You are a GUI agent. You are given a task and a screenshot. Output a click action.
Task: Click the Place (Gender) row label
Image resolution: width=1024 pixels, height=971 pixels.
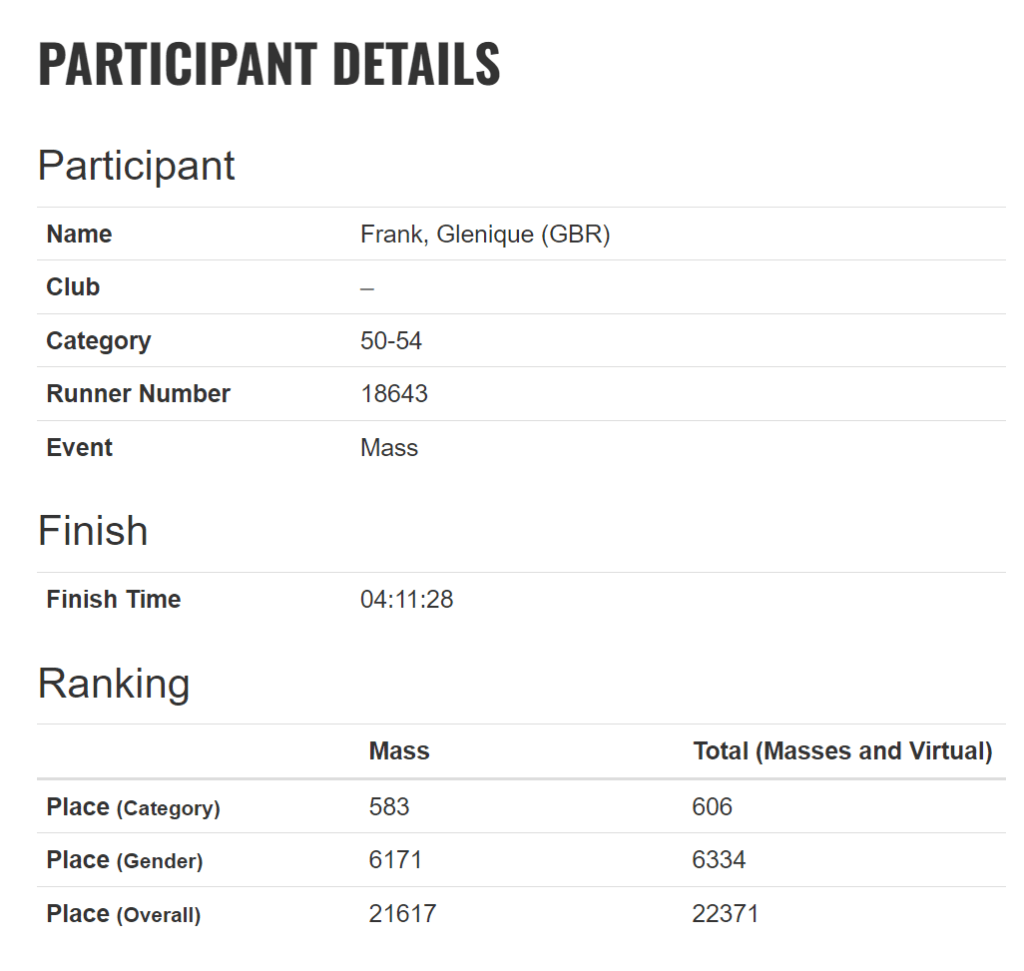(x=124, y=860)
